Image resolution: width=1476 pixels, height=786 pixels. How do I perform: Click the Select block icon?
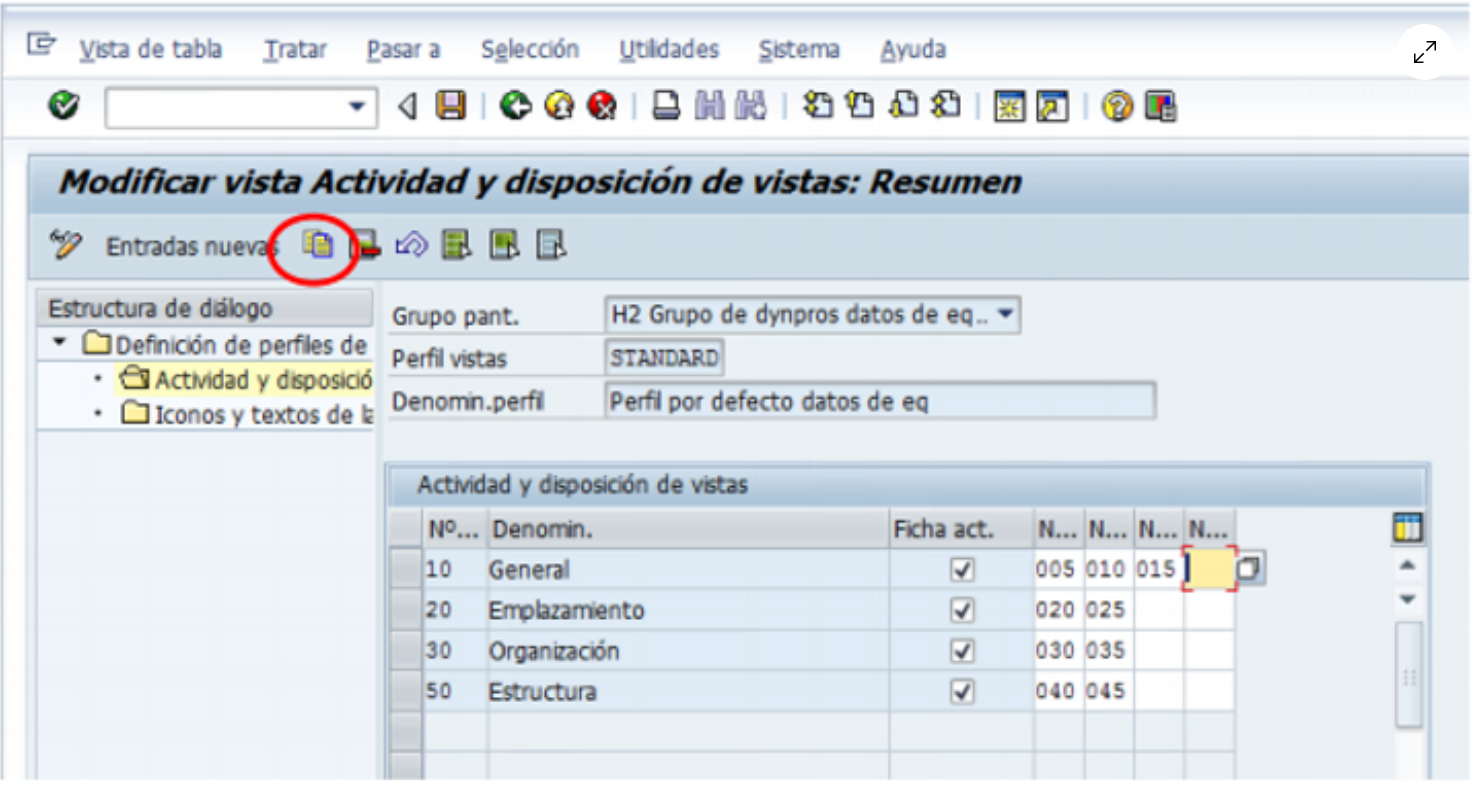(x=504, y=244)
